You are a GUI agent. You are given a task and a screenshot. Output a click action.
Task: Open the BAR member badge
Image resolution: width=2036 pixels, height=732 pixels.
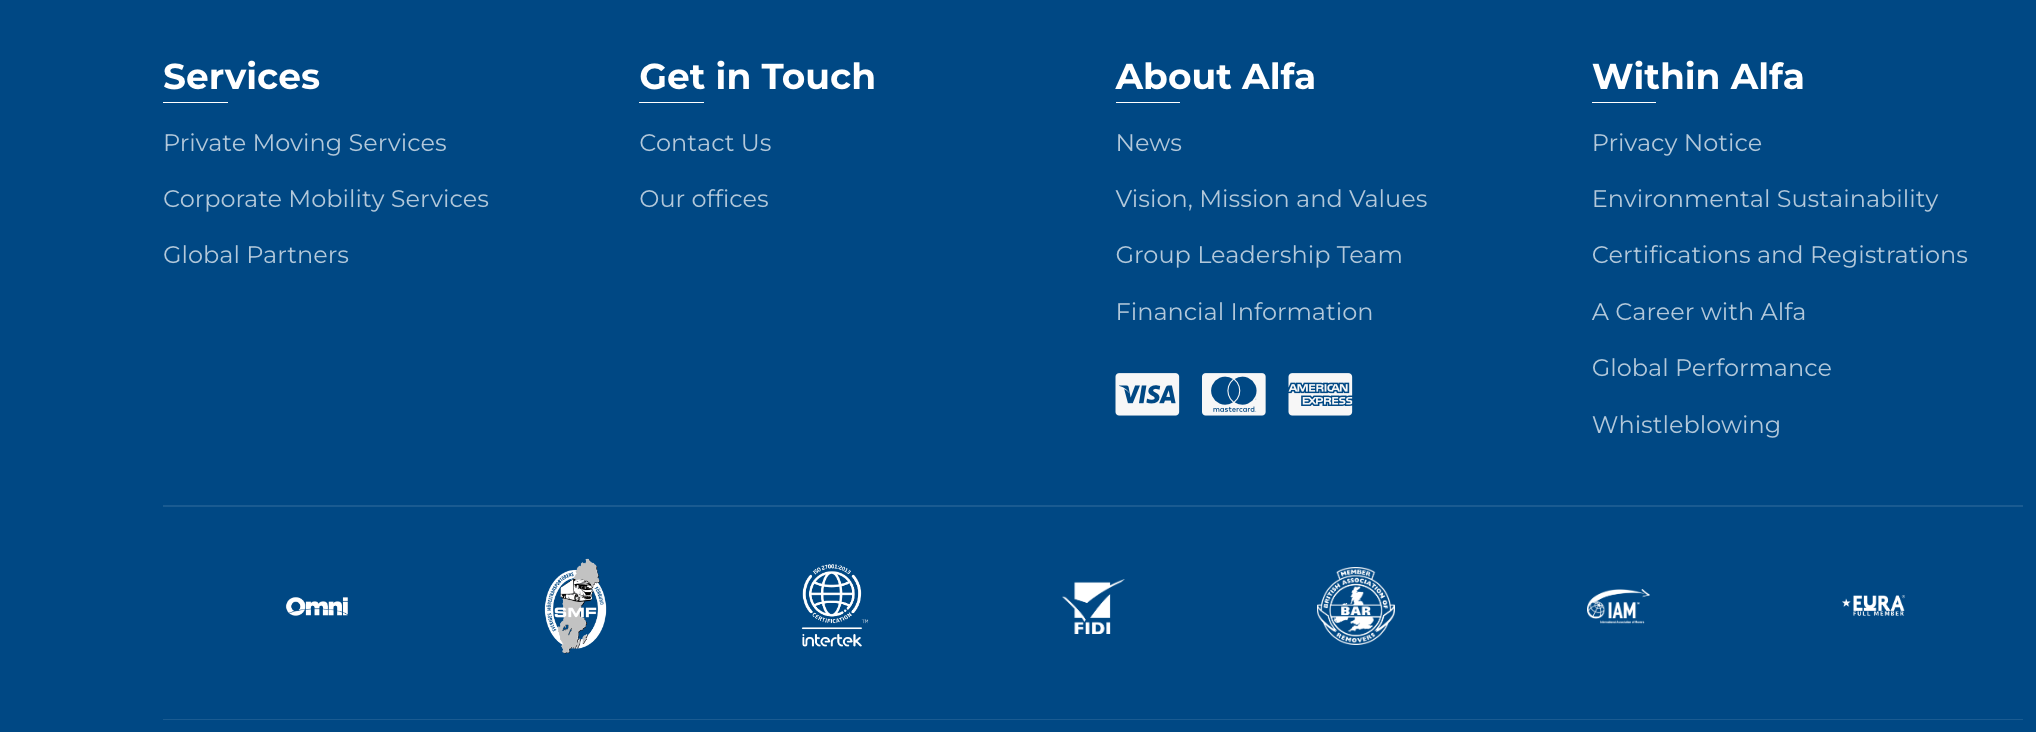(1355, 606)
